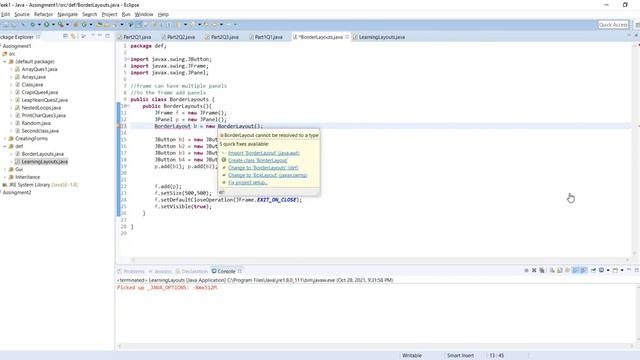This screenshot has height=360, width=640.
Task: Click the Run external tools icon
Action: coord(60,24)
